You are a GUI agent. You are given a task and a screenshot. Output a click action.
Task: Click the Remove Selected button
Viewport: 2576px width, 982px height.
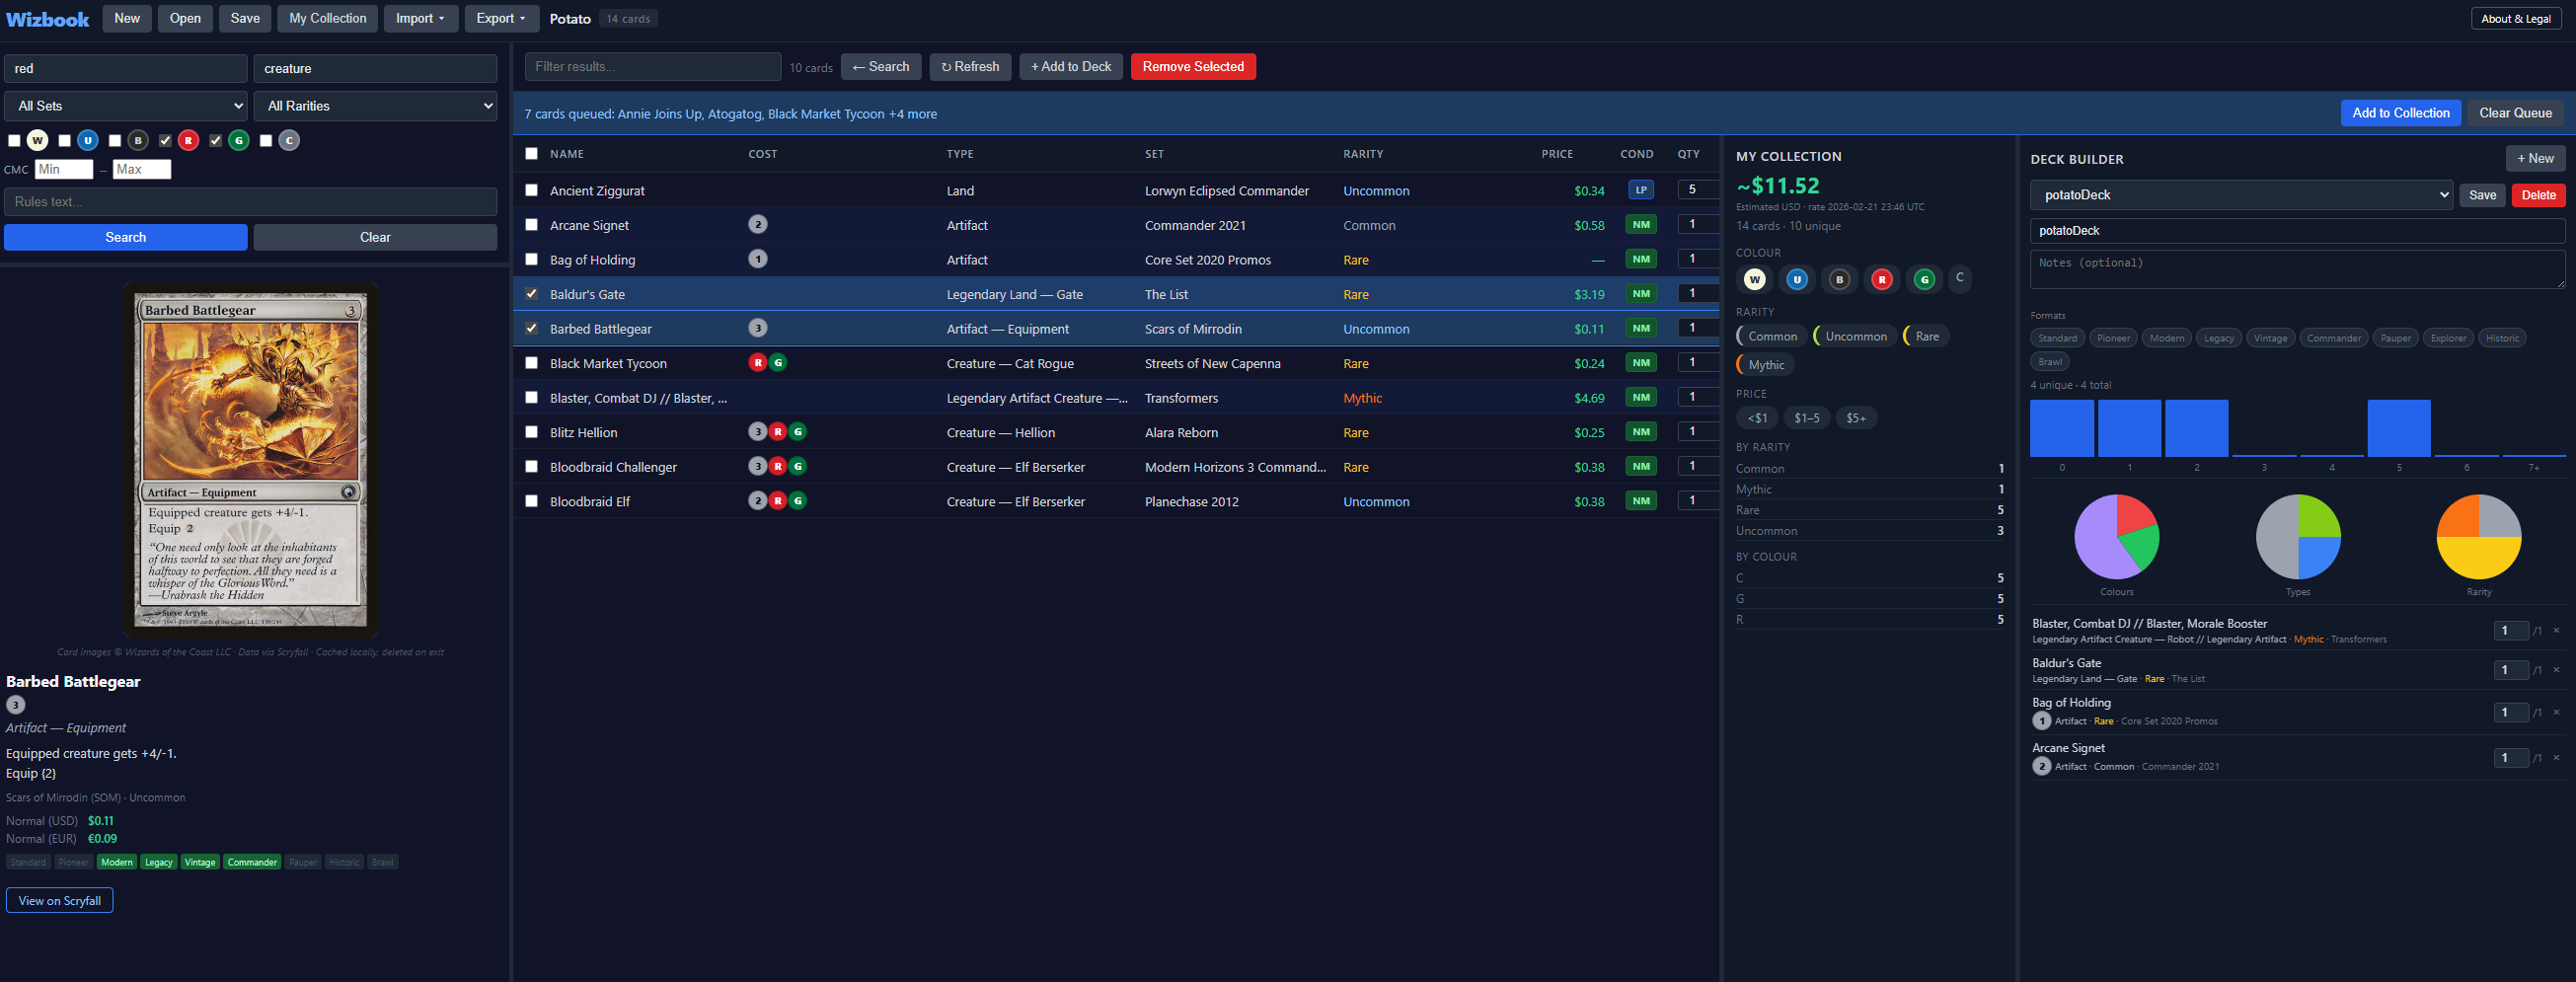pos(1193,66)
